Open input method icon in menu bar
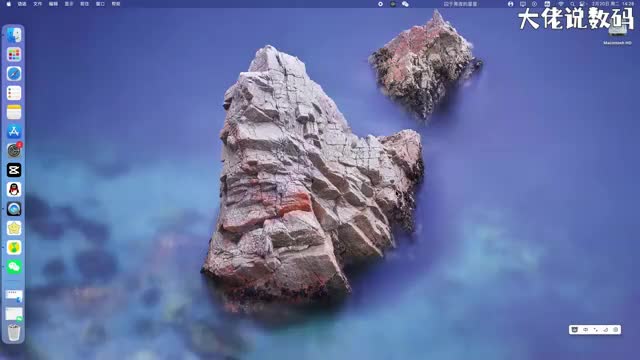640x360 pixels. pyautogui.click(x=547, y=4)
